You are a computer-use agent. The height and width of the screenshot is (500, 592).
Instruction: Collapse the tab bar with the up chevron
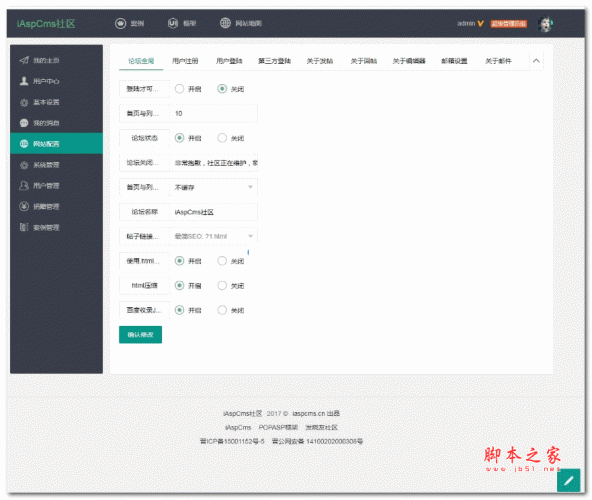[536, 61]
